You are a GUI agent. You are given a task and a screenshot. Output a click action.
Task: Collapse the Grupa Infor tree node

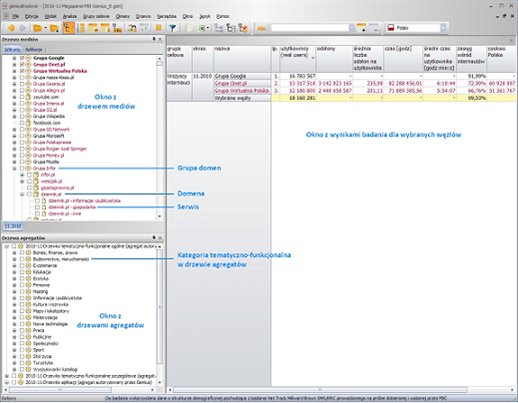(x=14, y=168)
